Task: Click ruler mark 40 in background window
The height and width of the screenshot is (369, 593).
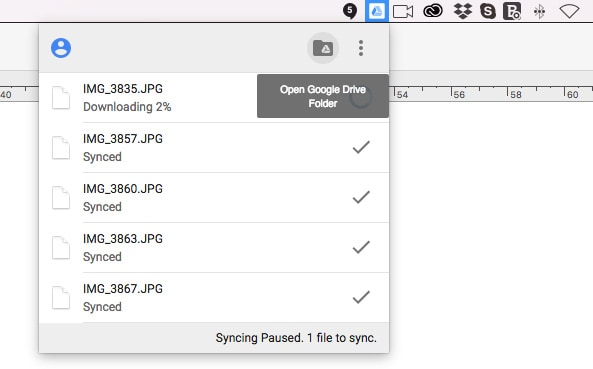Action: point(6,95)
